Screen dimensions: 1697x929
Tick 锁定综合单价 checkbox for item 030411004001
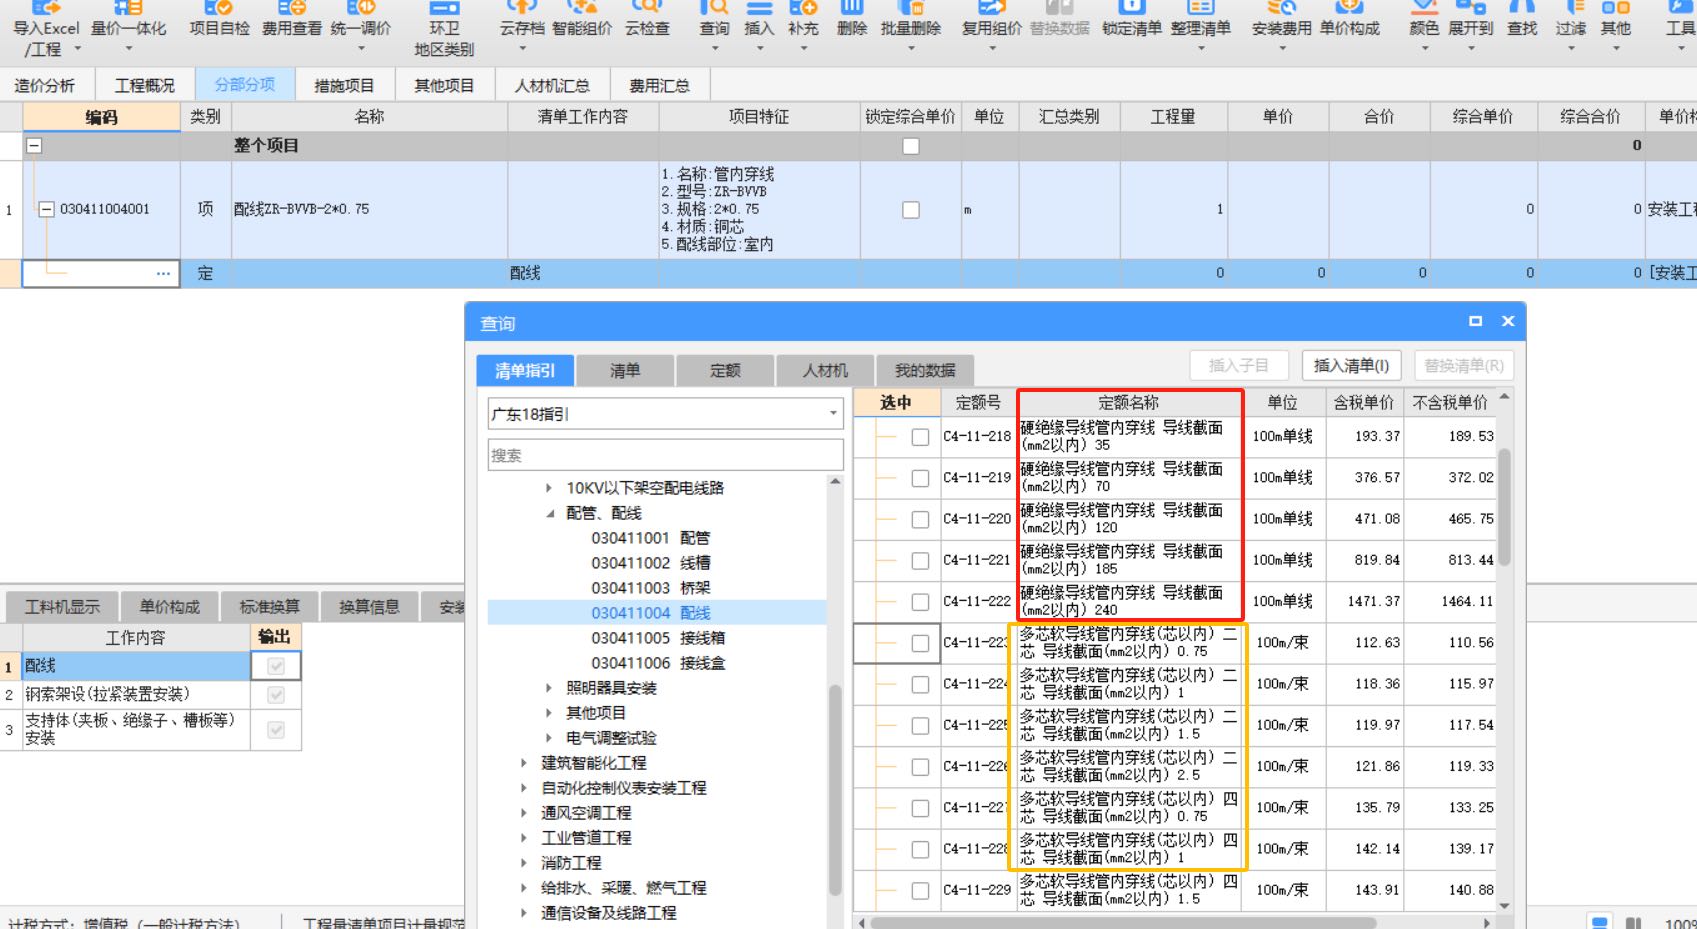click(x=911, y=210)
